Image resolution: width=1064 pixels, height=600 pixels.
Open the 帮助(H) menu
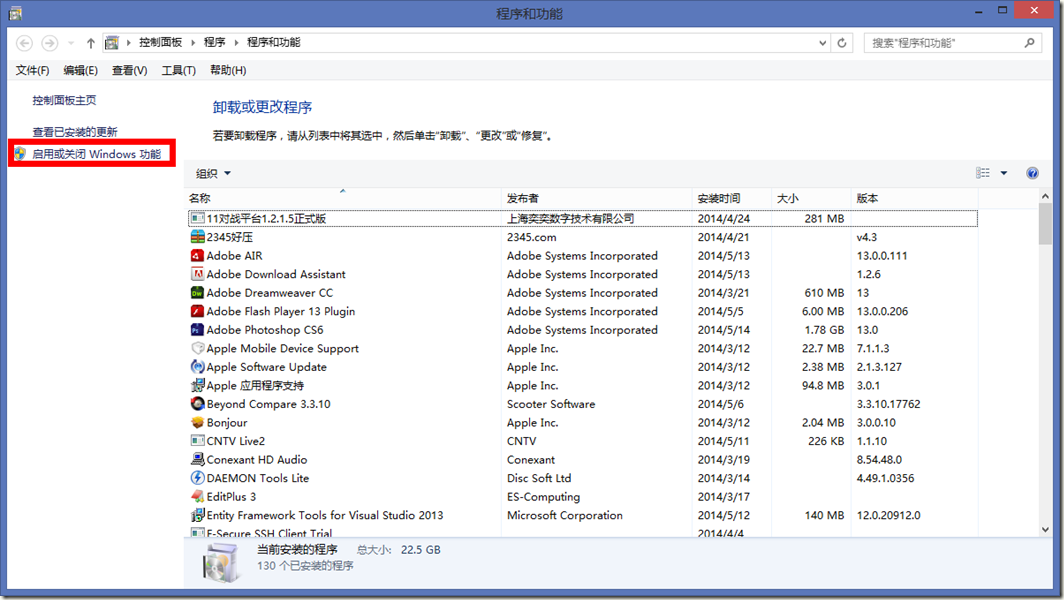[x=228, y=70]
